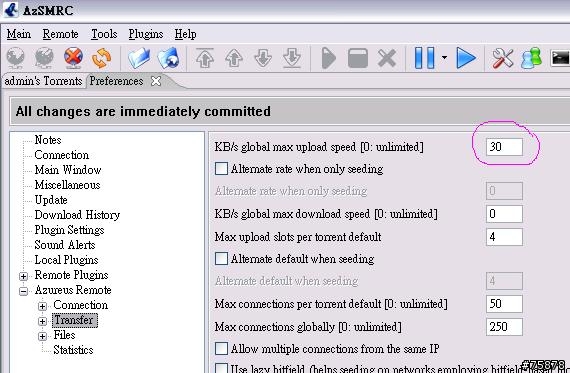Open the console terminal icon
The width and height of the screenshot is (570, 373).
[x=560, y=58]
